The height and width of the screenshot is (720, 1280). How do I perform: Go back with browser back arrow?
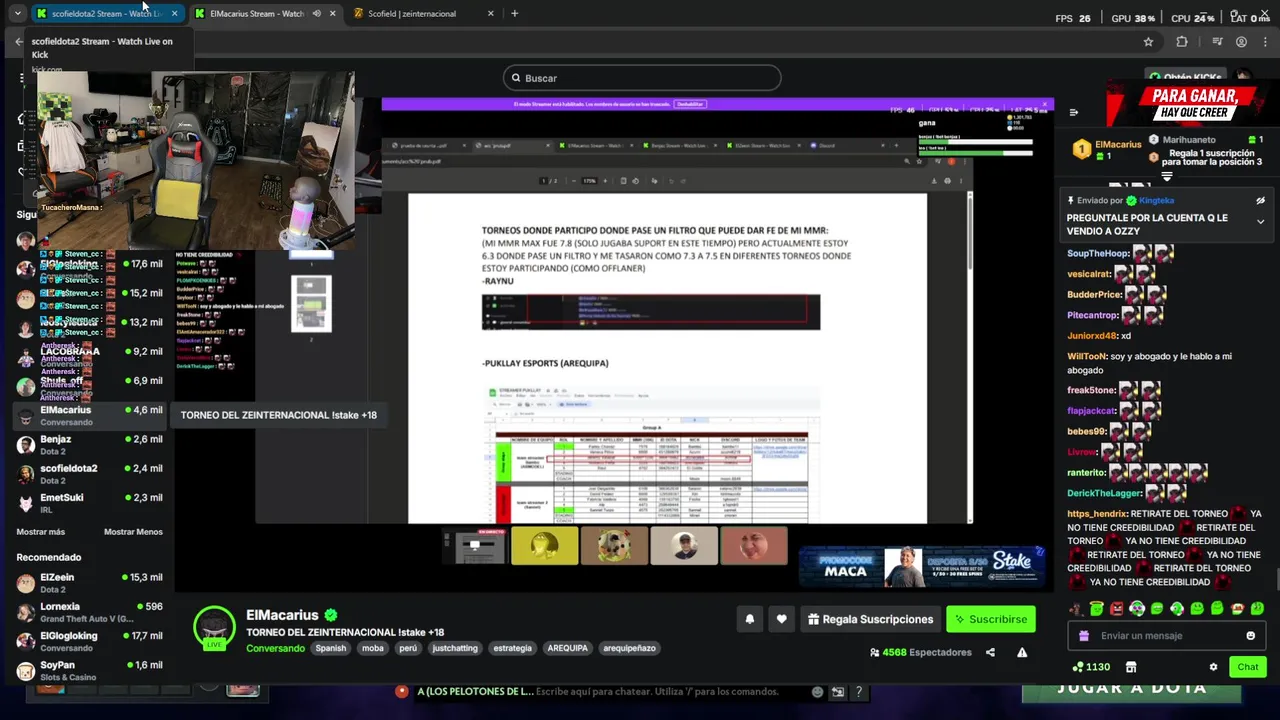coord(18,42)
